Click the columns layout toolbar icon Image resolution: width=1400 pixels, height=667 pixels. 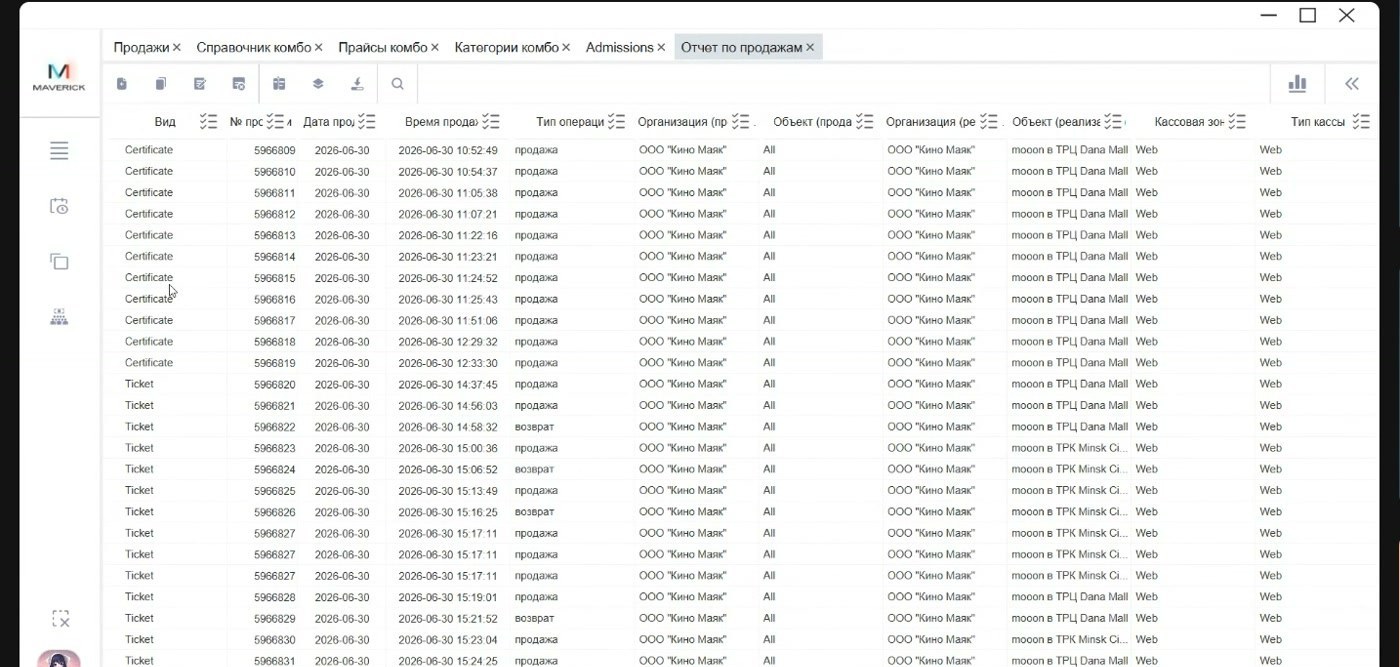tap(279, 84)
